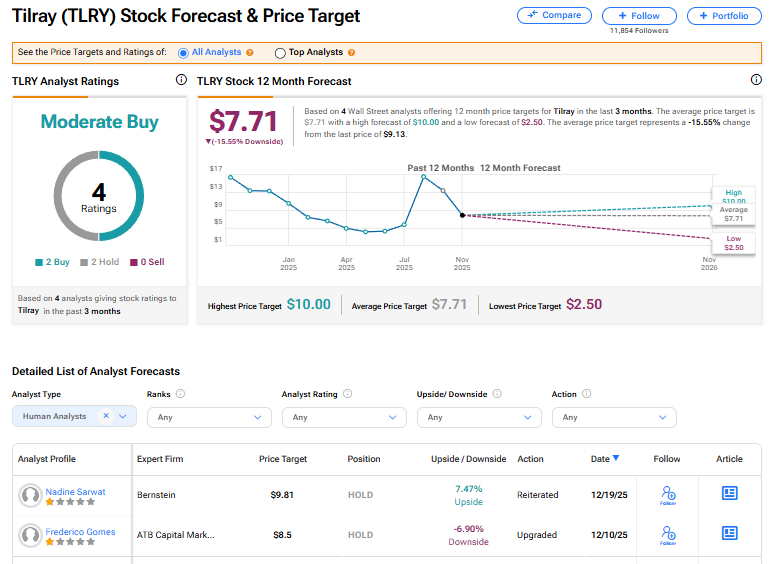Screen dimensions: 772x564
Task: Open the Ranks dropdown
Action: click(208, 417)
